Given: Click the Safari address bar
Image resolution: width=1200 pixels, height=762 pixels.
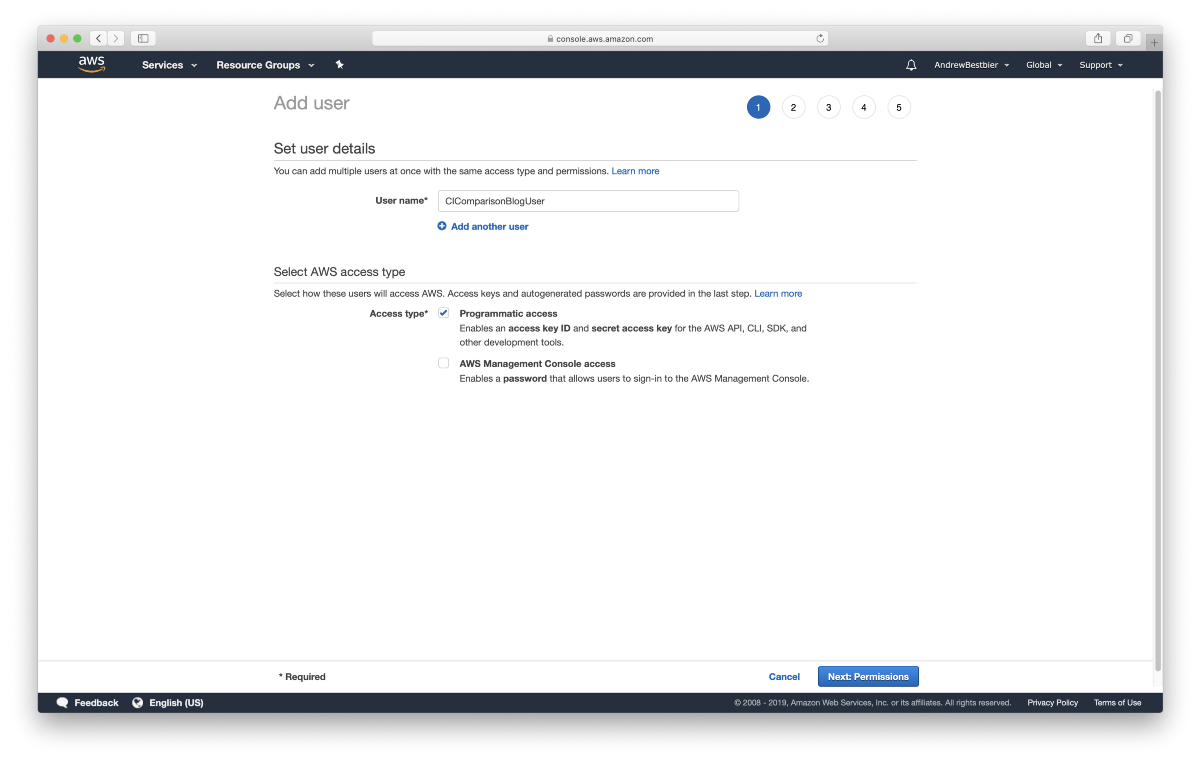Looking at the screenshot, I should click(x=601, y=39).
